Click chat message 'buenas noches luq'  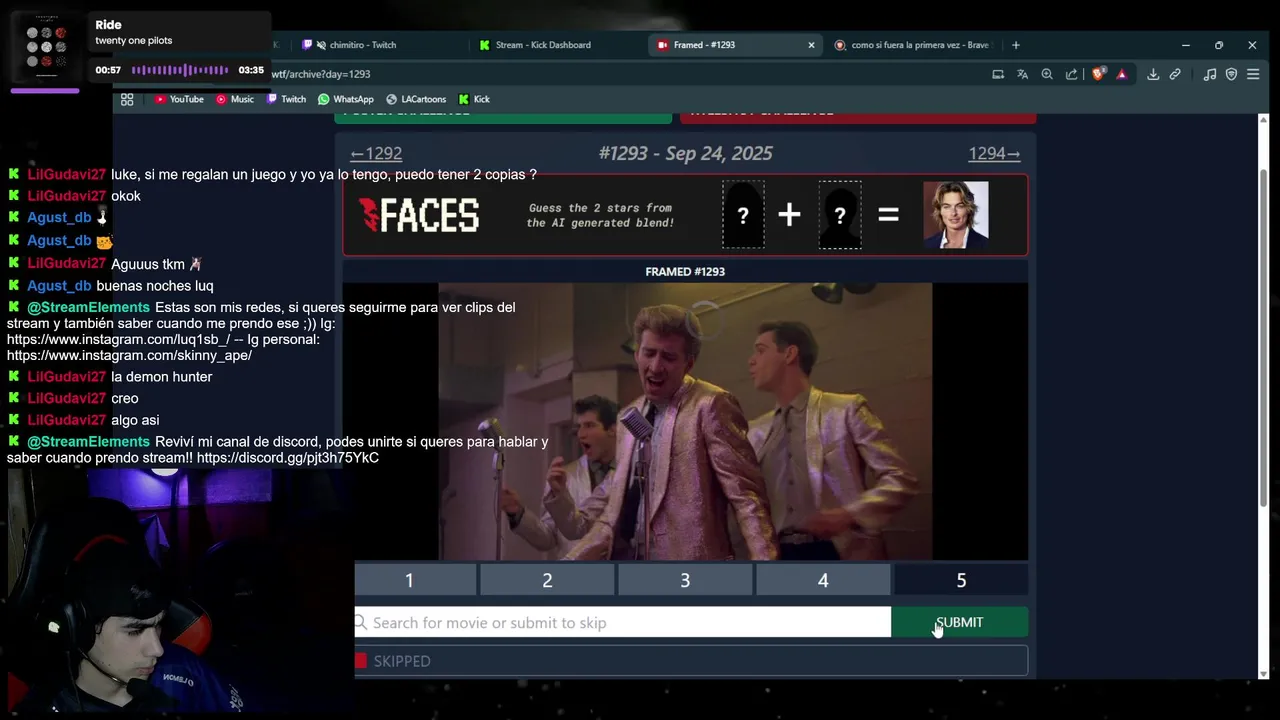155,286
